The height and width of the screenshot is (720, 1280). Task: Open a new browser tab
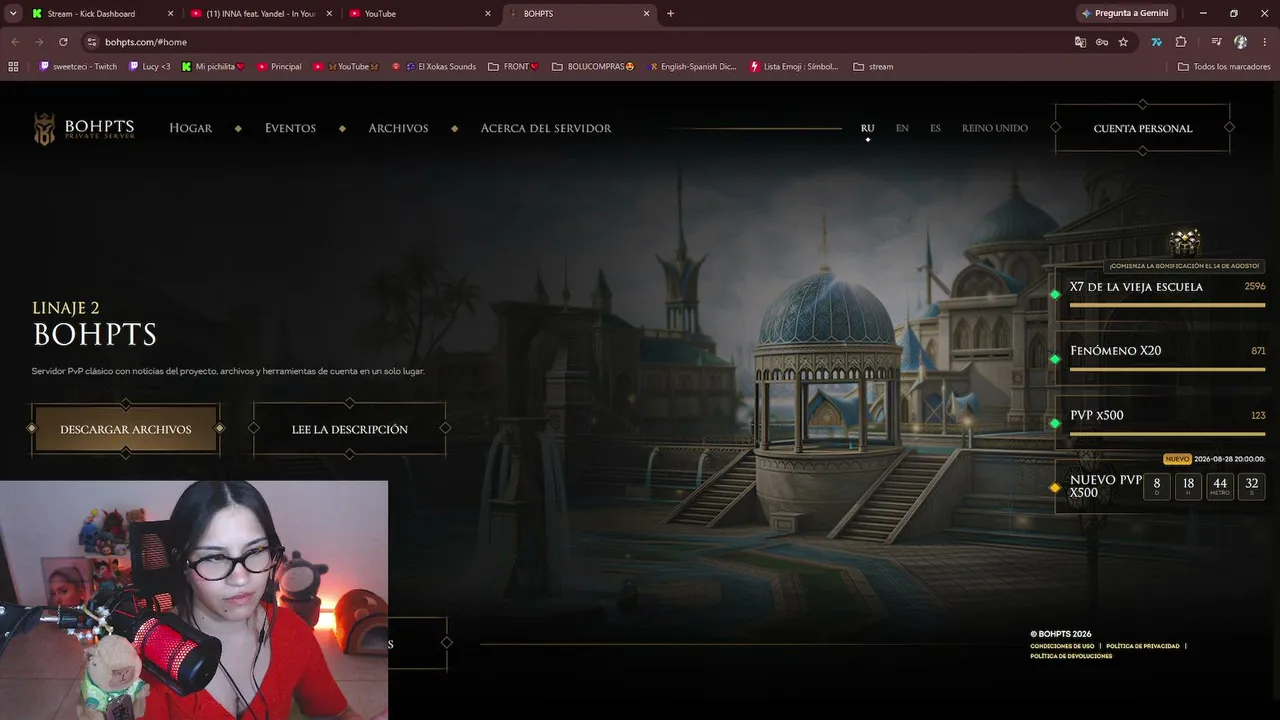point(670,14)
